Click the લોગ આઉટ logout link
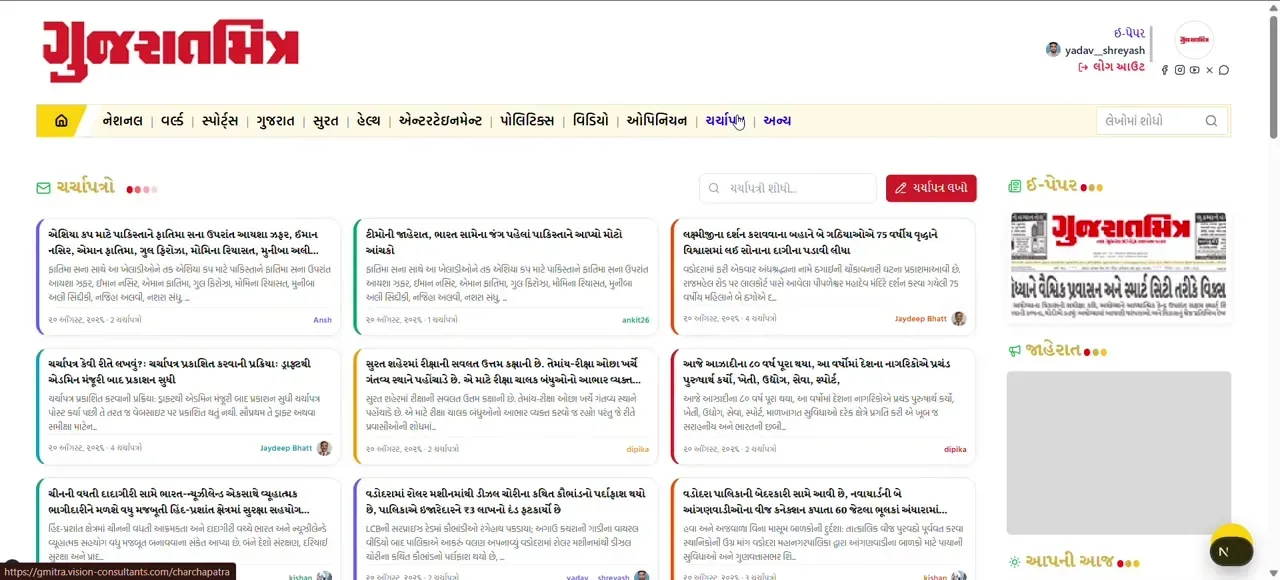The image size is (1280, 580). pos(1111,67)
